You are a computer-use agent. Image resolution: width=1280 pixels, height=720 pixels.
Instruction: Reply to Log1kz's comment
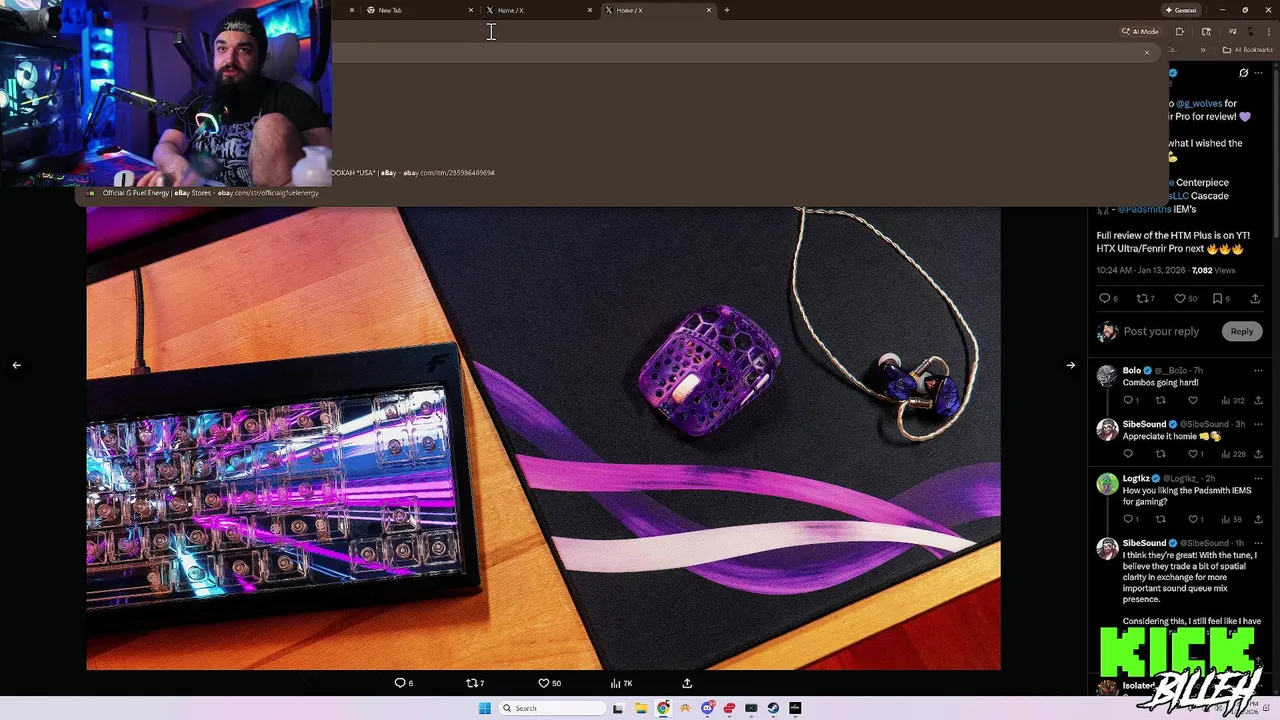pyautogui.click(x=1130, y=519)
